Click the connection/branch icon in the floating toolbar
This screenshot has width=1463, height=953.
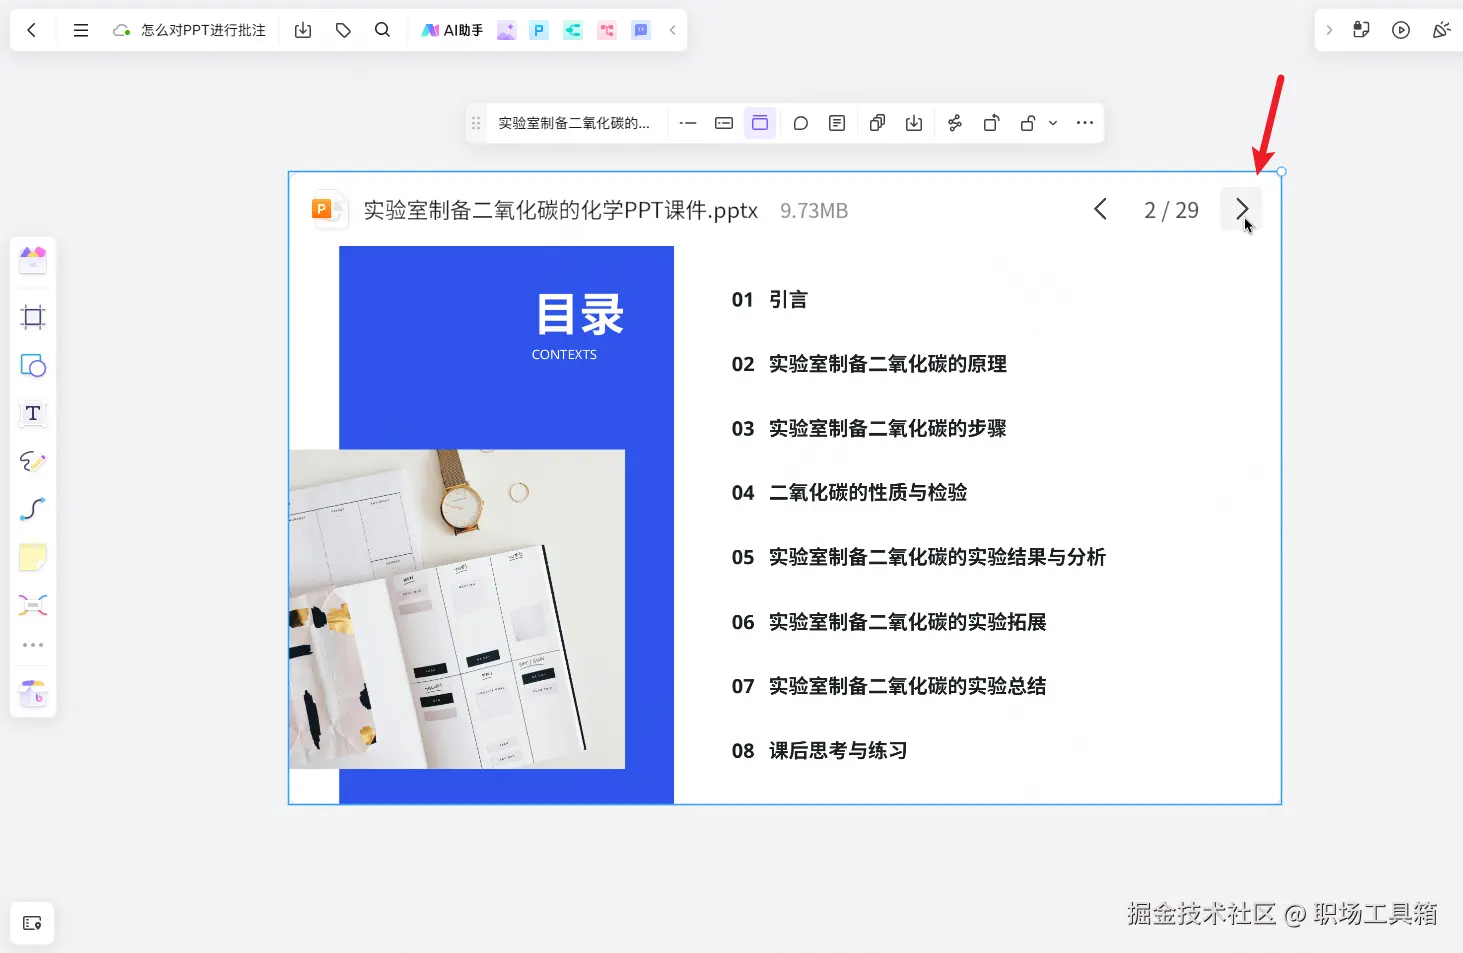(x=955, y=123)
